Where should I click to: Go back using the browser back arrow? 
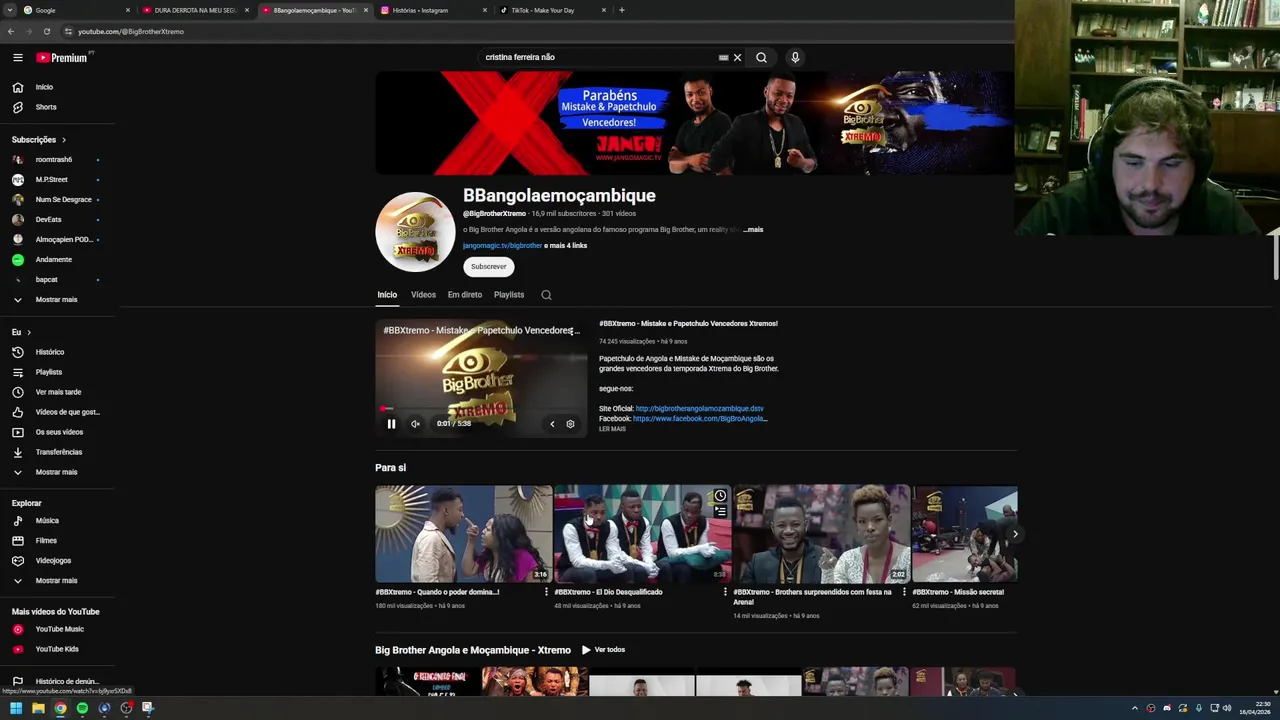pos(11,32)
